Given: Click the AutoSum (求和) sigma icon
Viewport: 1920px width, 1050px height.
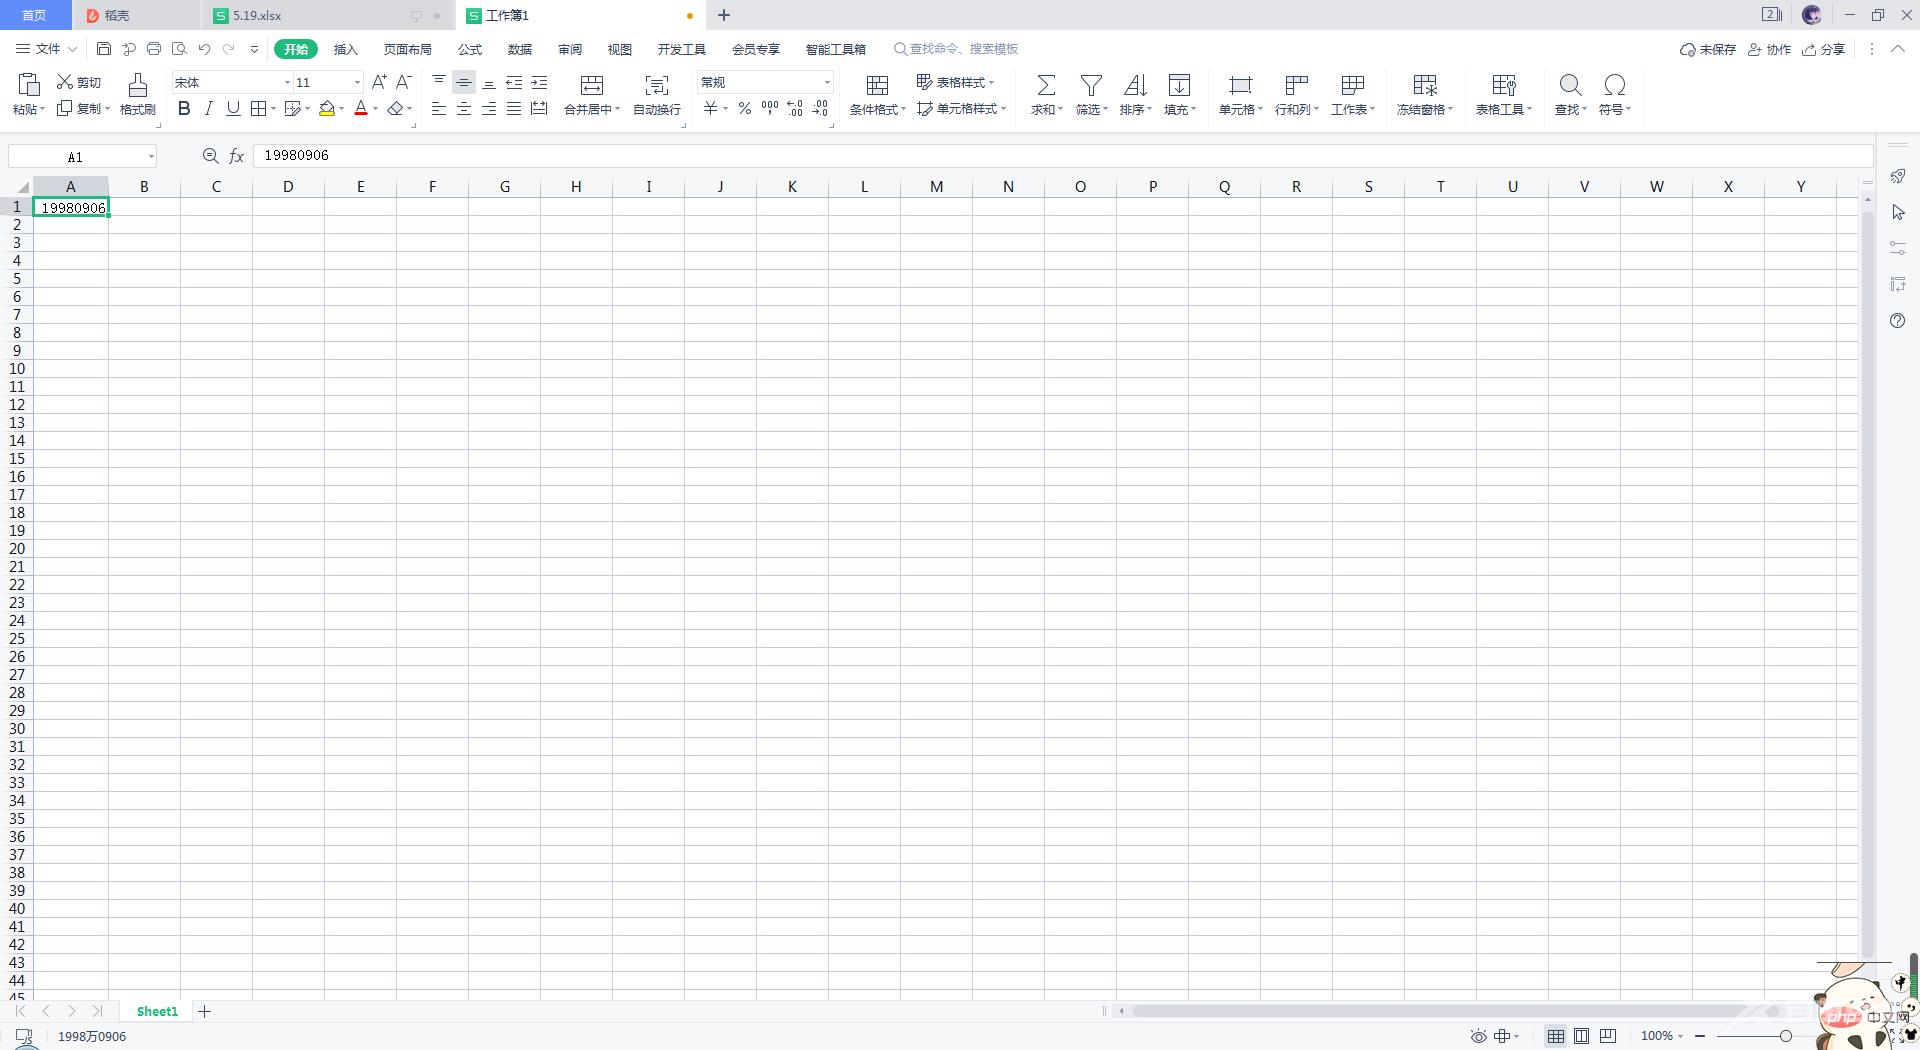Looking at the screenshot, I should click(x=1045, y=86).
